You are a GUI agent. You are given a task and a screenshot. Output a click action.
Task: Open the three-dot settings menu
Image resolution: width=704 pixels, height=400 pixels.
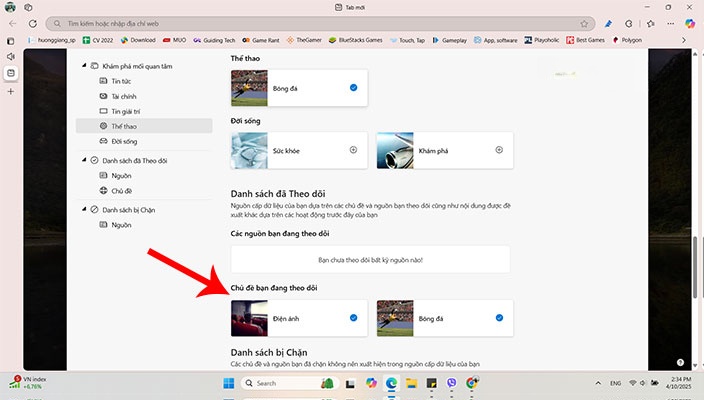click(x=670, y=23)
